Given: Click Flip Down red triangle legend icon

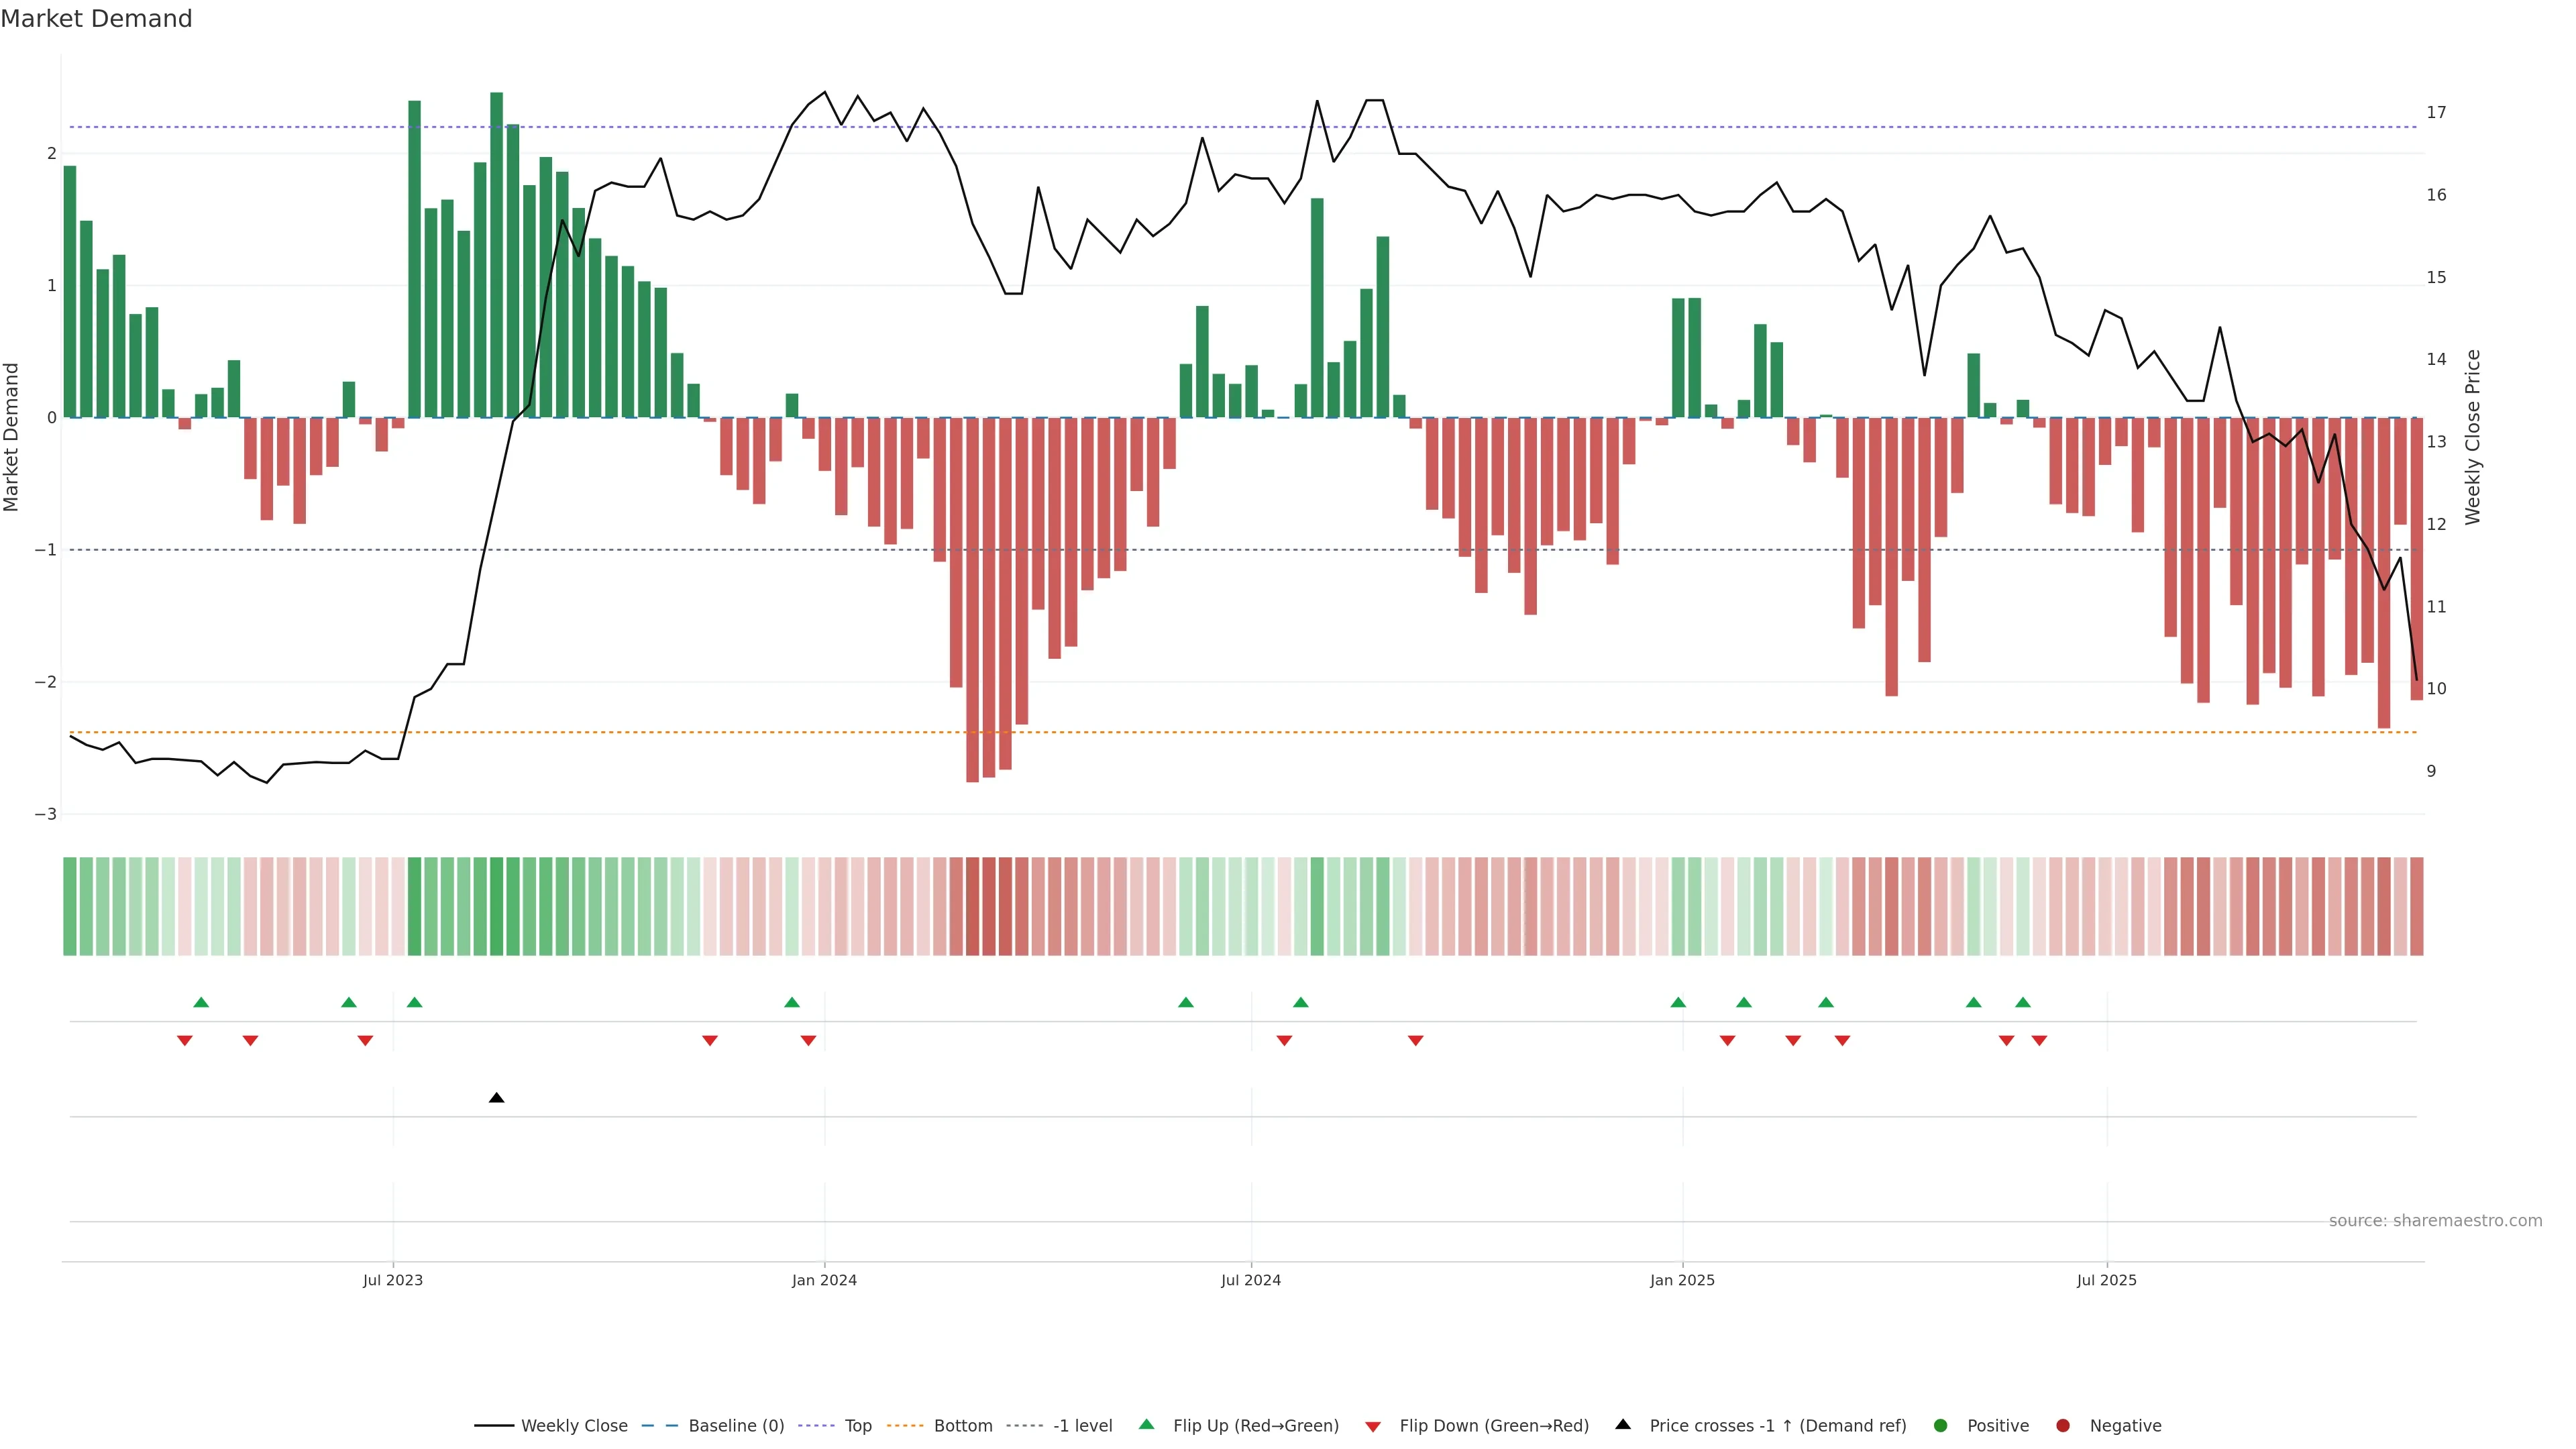Looking at the screenshot, I should [1373, 1427].
